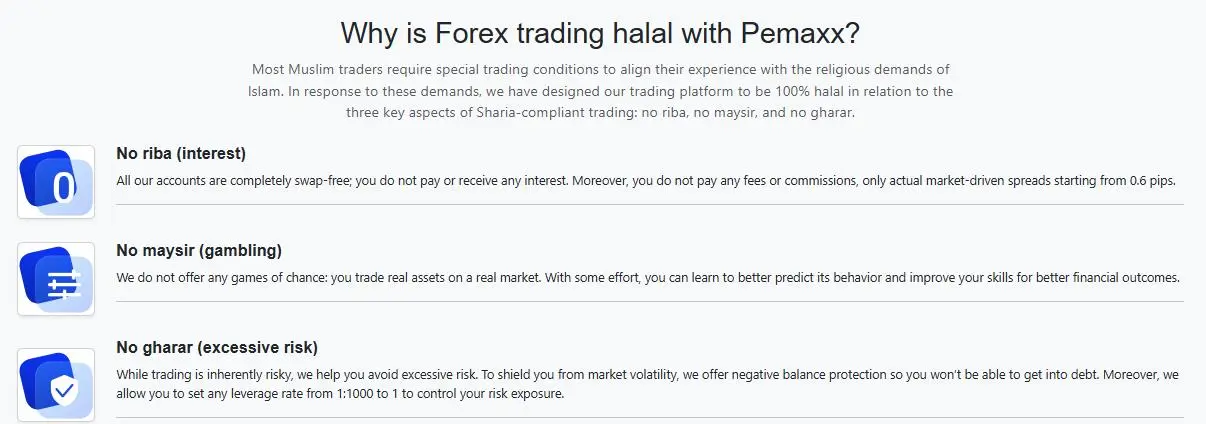Select the sliders icon beside No maysir

coord(56,279)
